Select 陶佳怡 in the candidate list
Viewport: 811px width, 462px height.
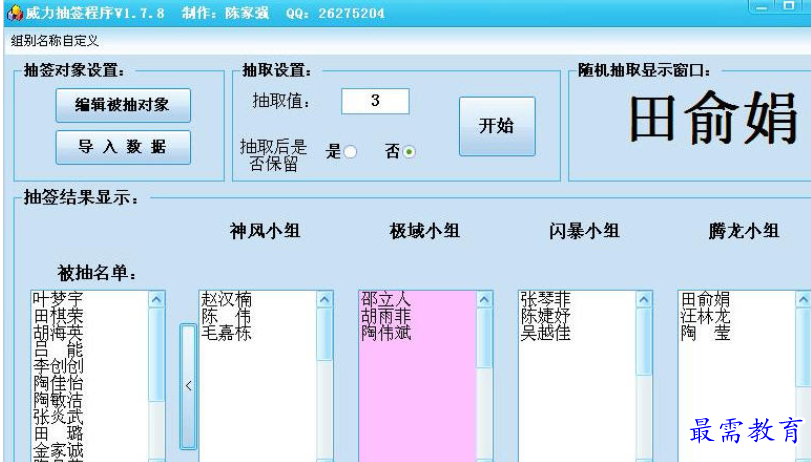[58, 383]
